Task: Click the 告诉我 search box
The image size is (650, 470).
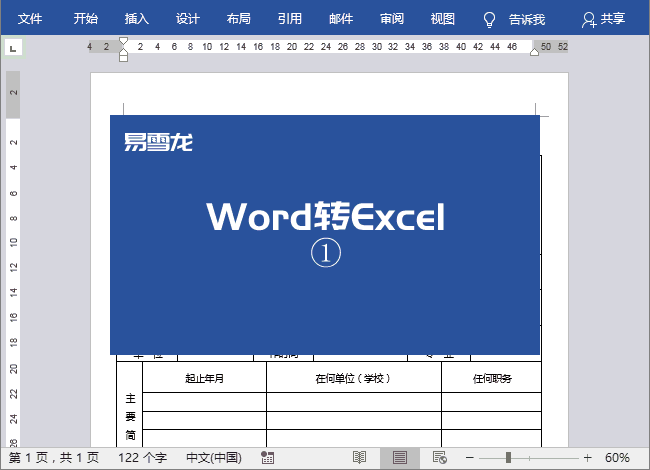Action: coord(527,19)
